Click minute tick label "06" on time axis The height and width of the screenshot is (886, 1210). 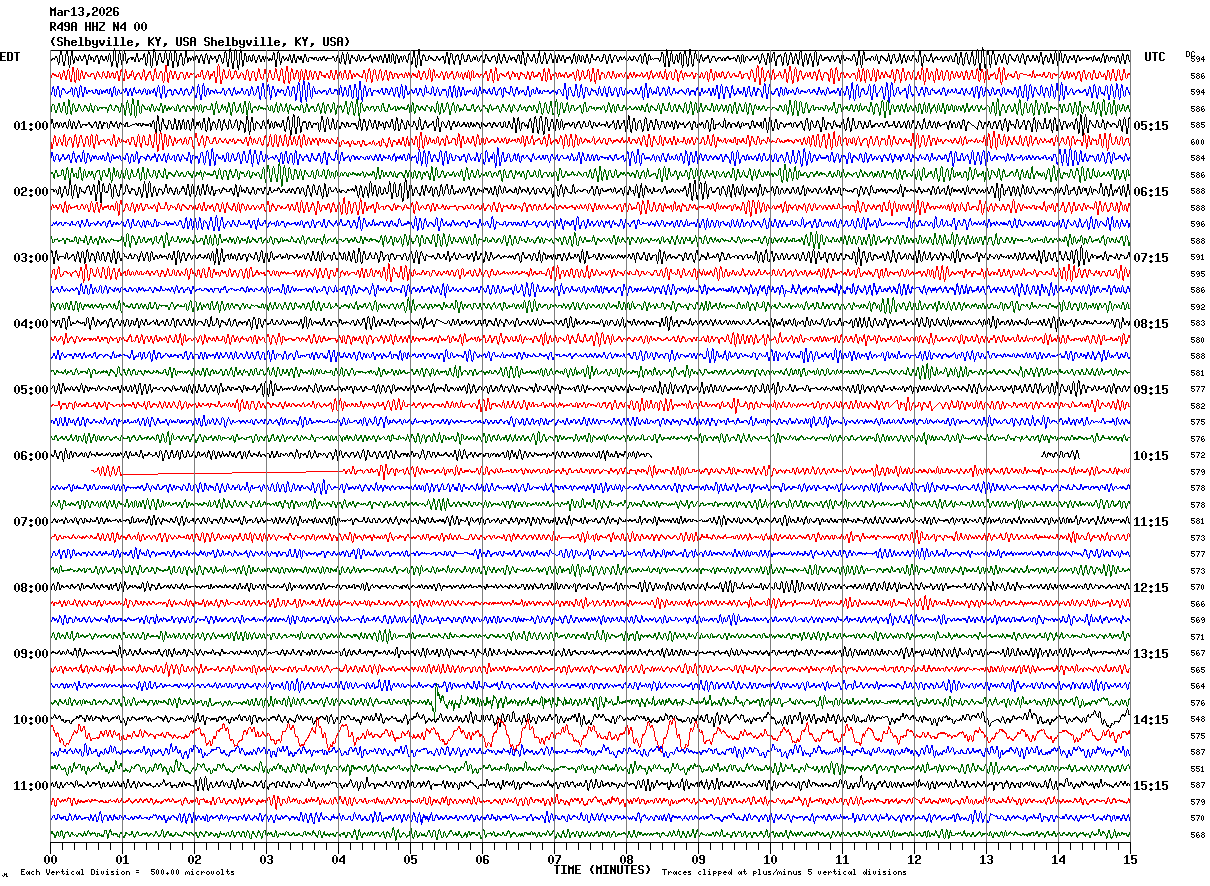[482, 859]
